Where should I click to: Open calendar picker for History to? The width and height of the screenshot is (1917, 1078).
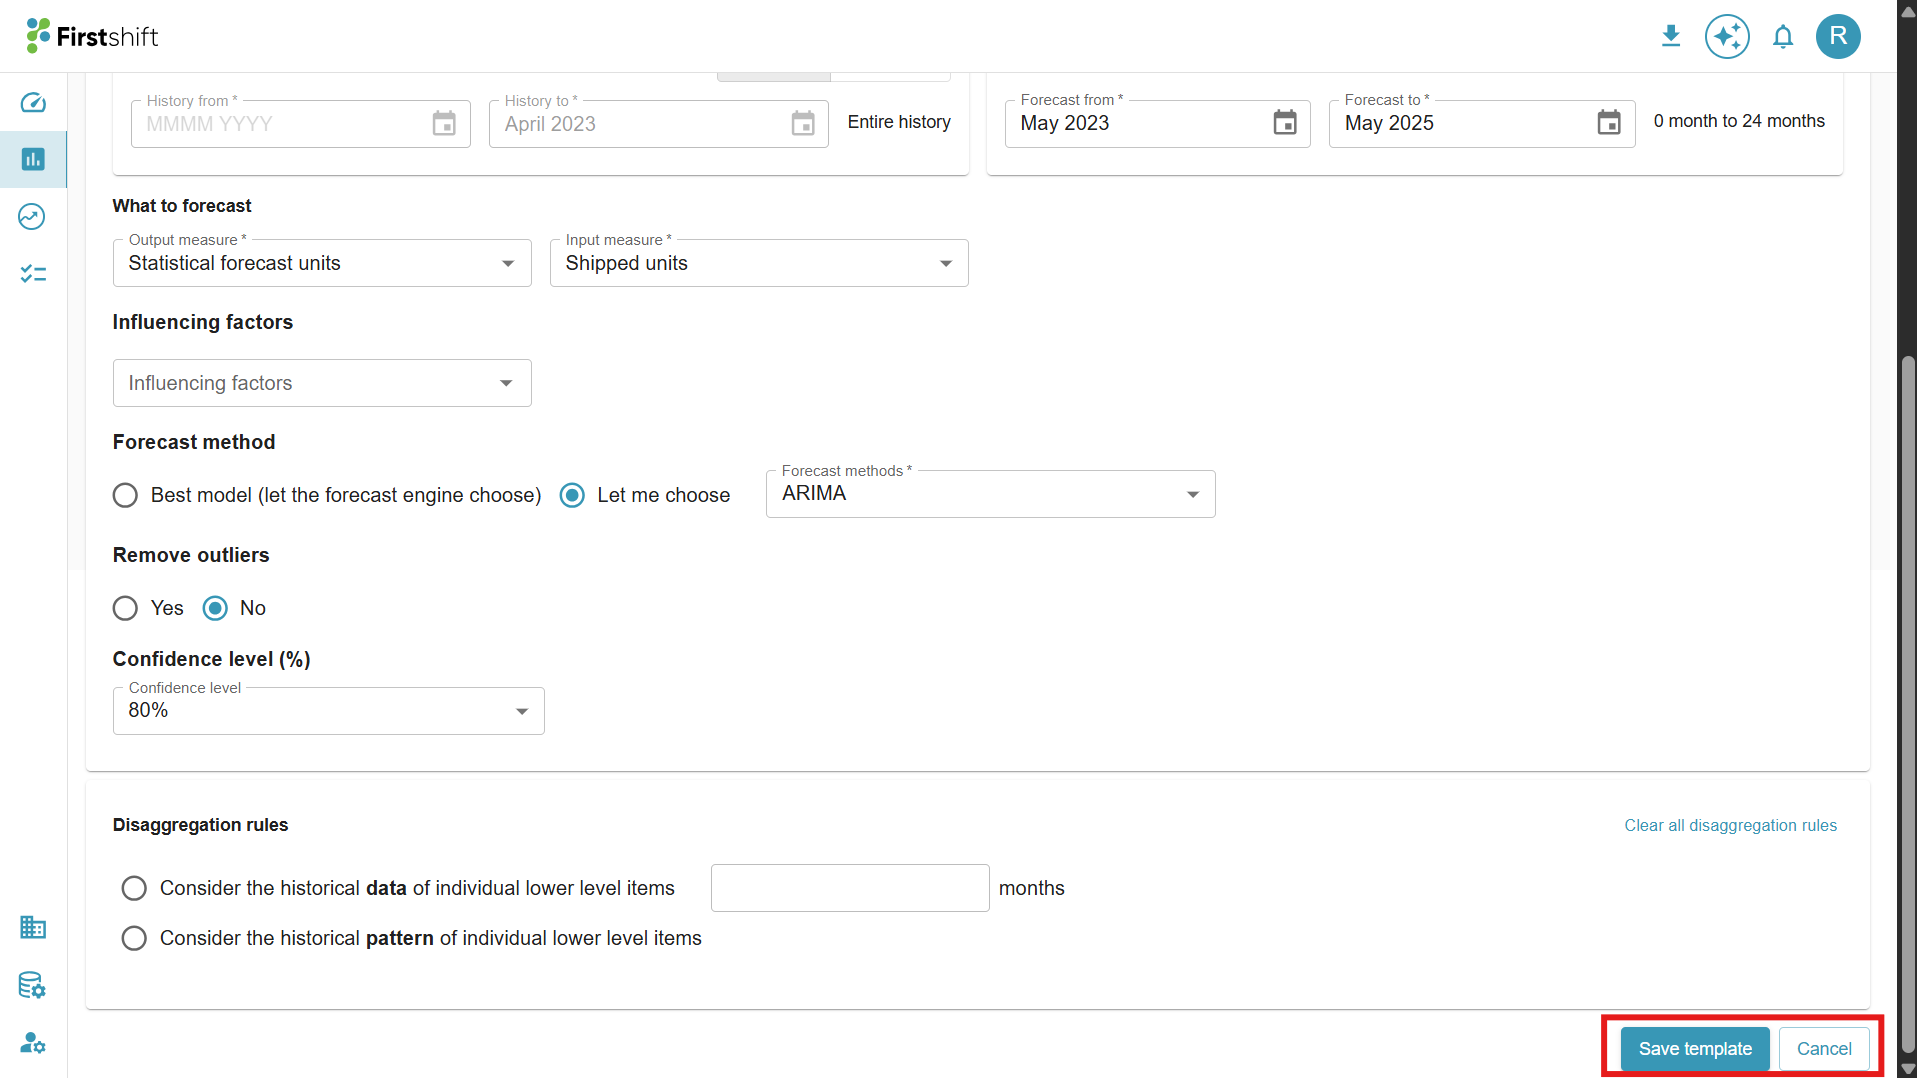coord(803,124)
